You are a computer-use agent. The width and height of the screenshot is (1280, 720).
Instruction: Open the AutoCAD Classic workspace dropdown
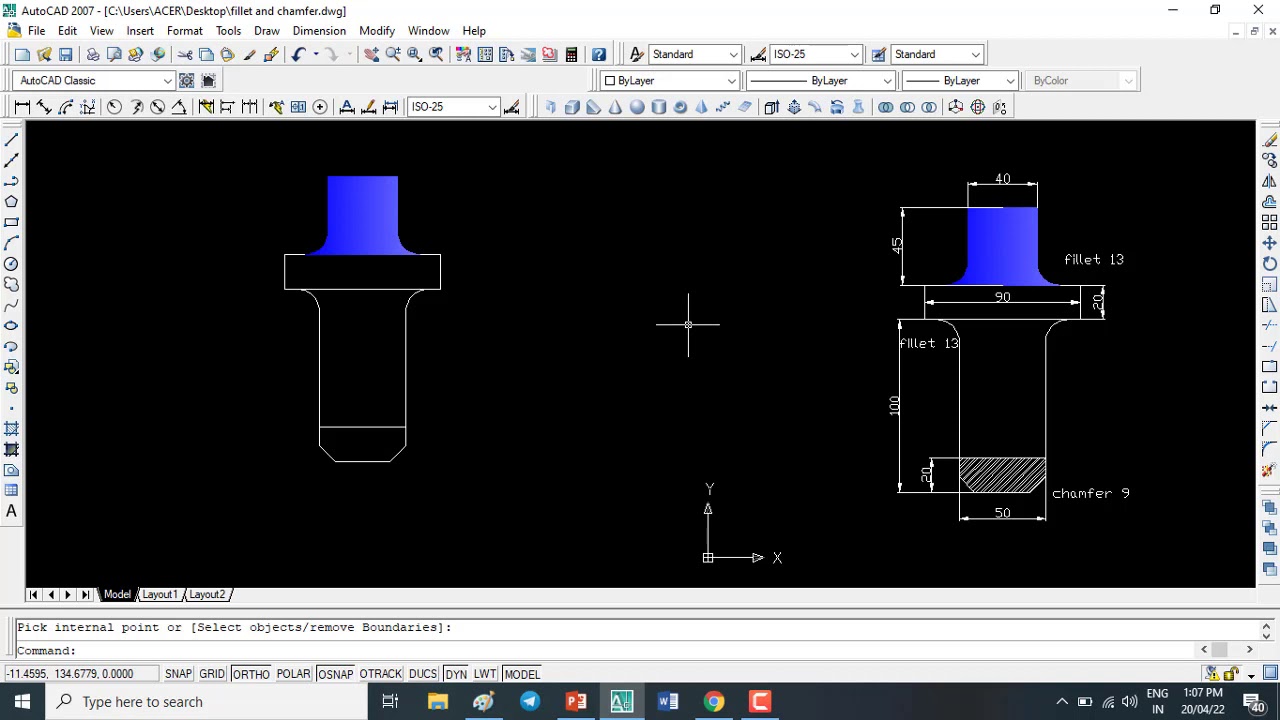point(95,80)
